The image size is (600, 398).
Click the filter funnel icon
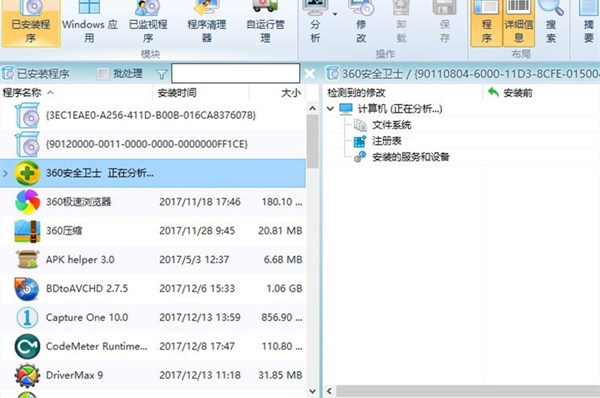[162, 74]
